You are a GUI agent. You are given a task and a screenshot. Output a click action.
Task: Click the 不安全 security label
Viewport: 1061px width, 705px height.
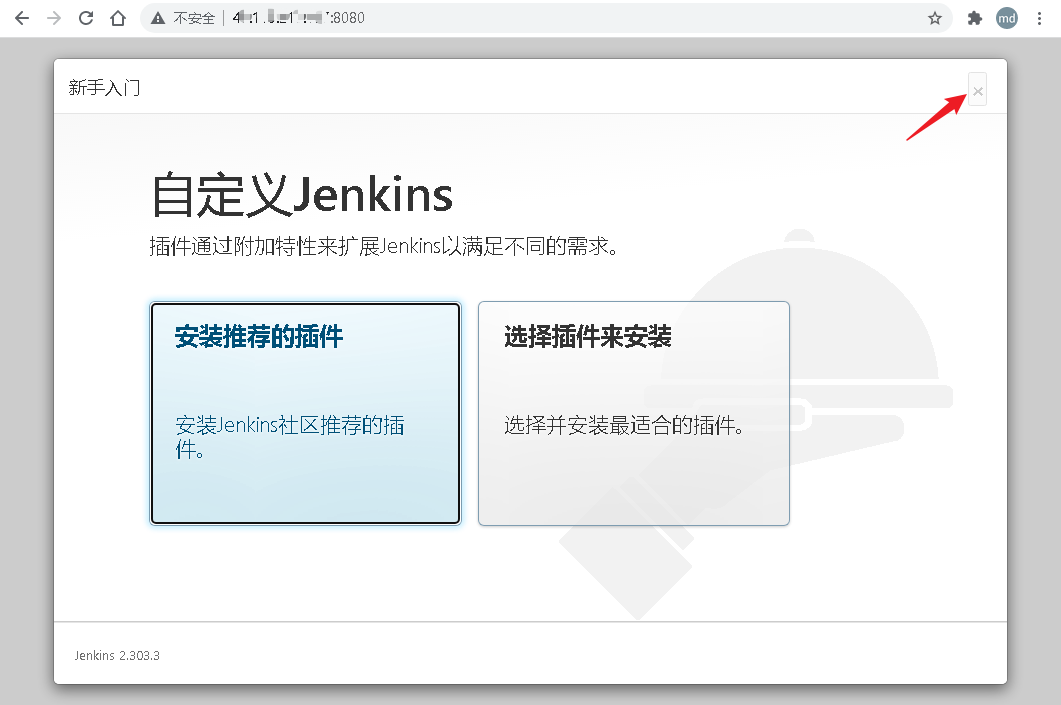[194, 18]
